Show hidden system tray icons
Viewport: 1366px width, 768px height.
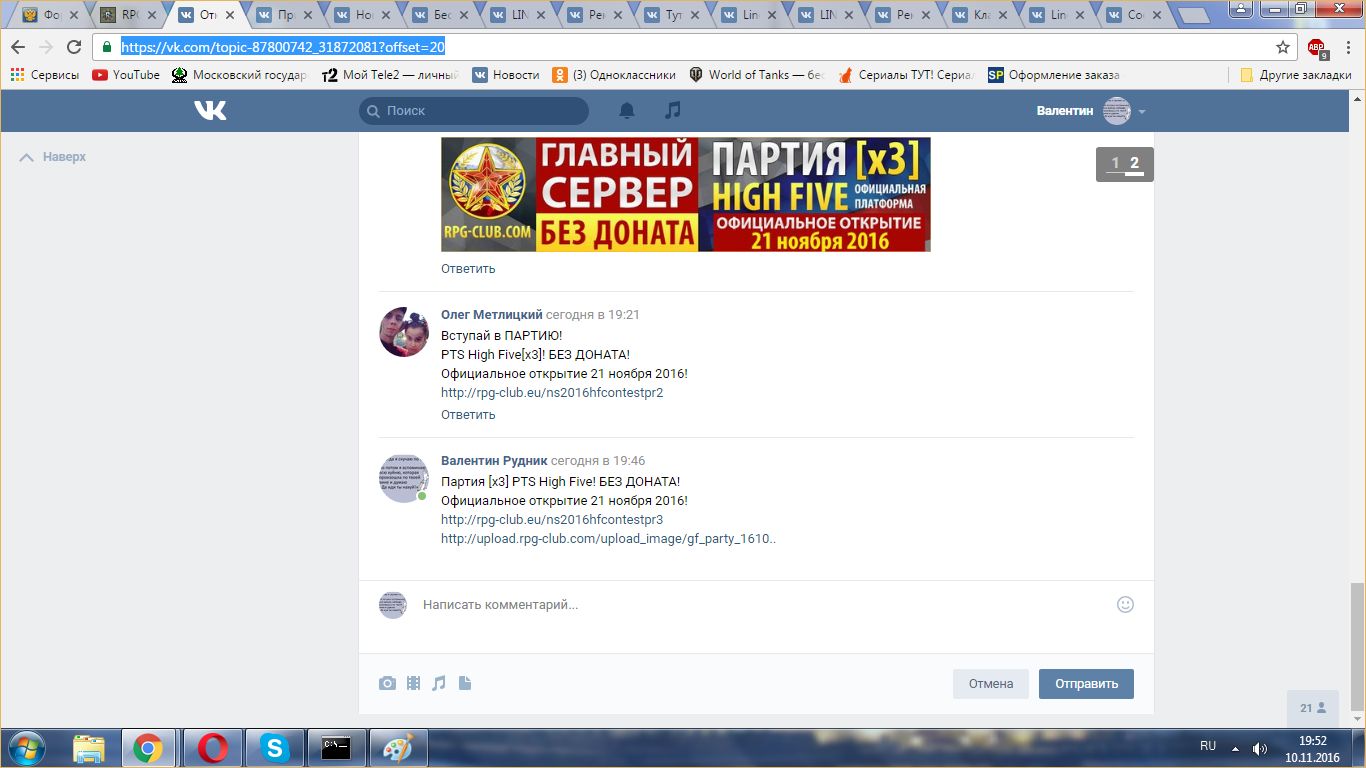tap(1233, 748)
